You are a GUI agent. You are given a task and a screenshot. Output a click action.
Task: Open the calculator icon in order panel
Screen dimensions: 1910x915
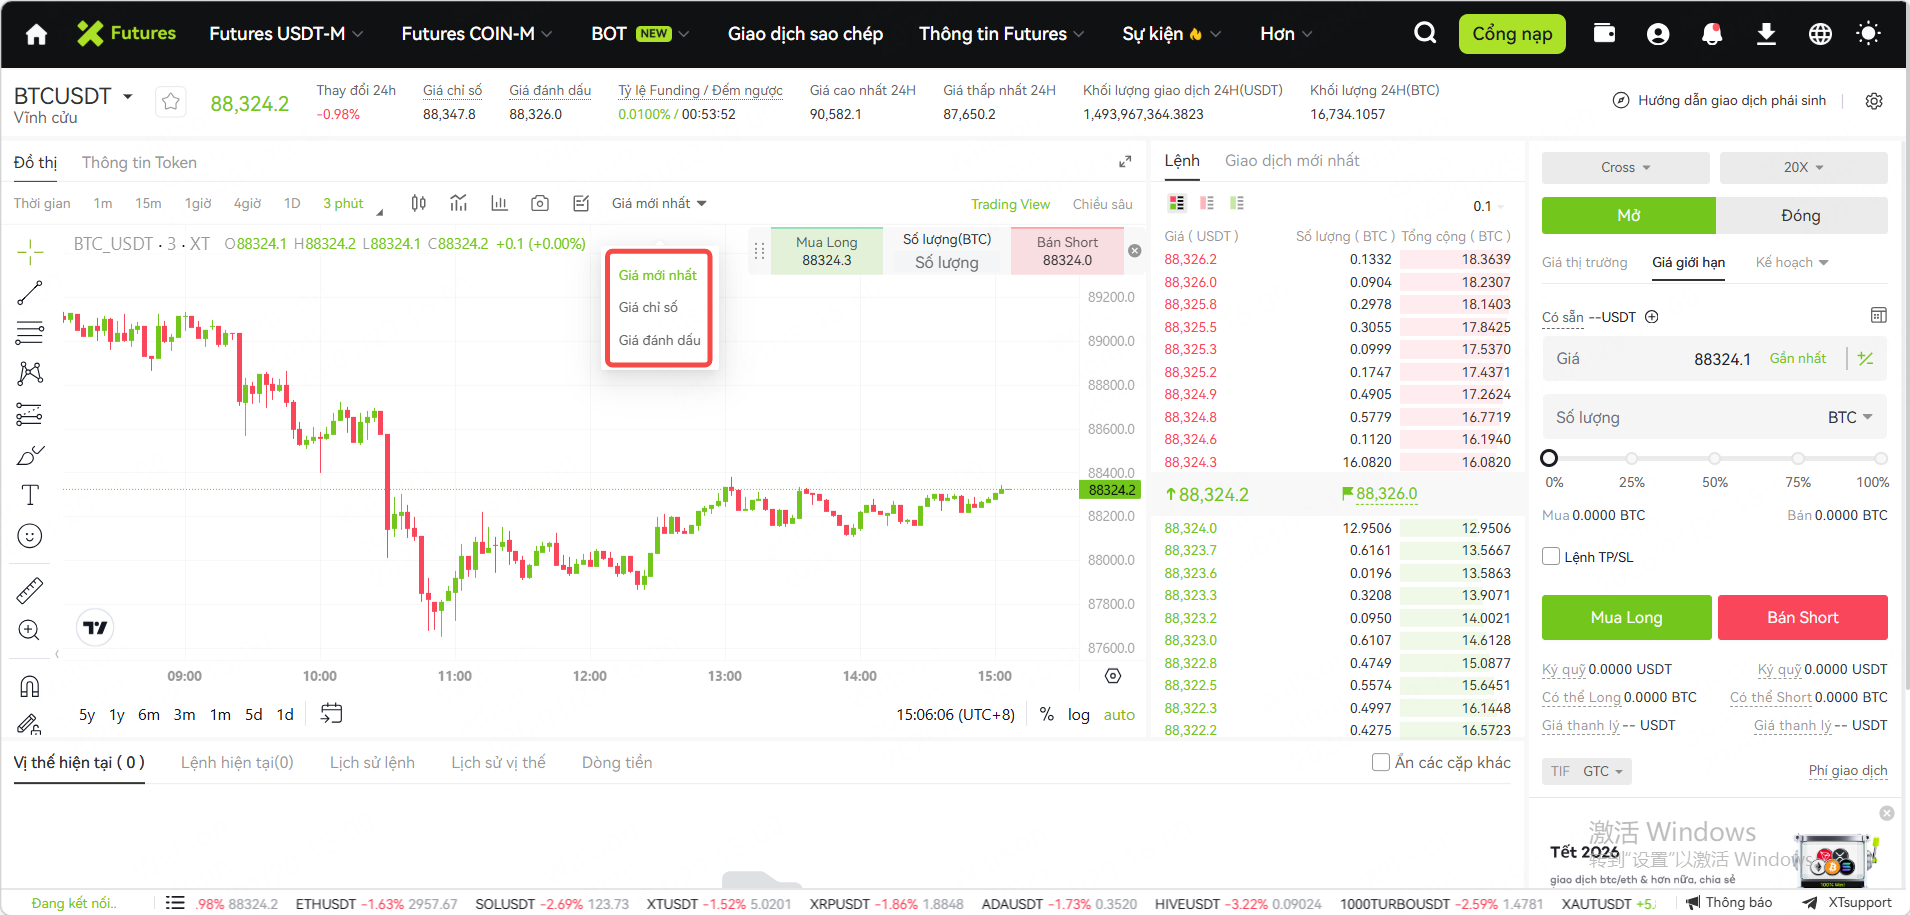(1878, 316)
